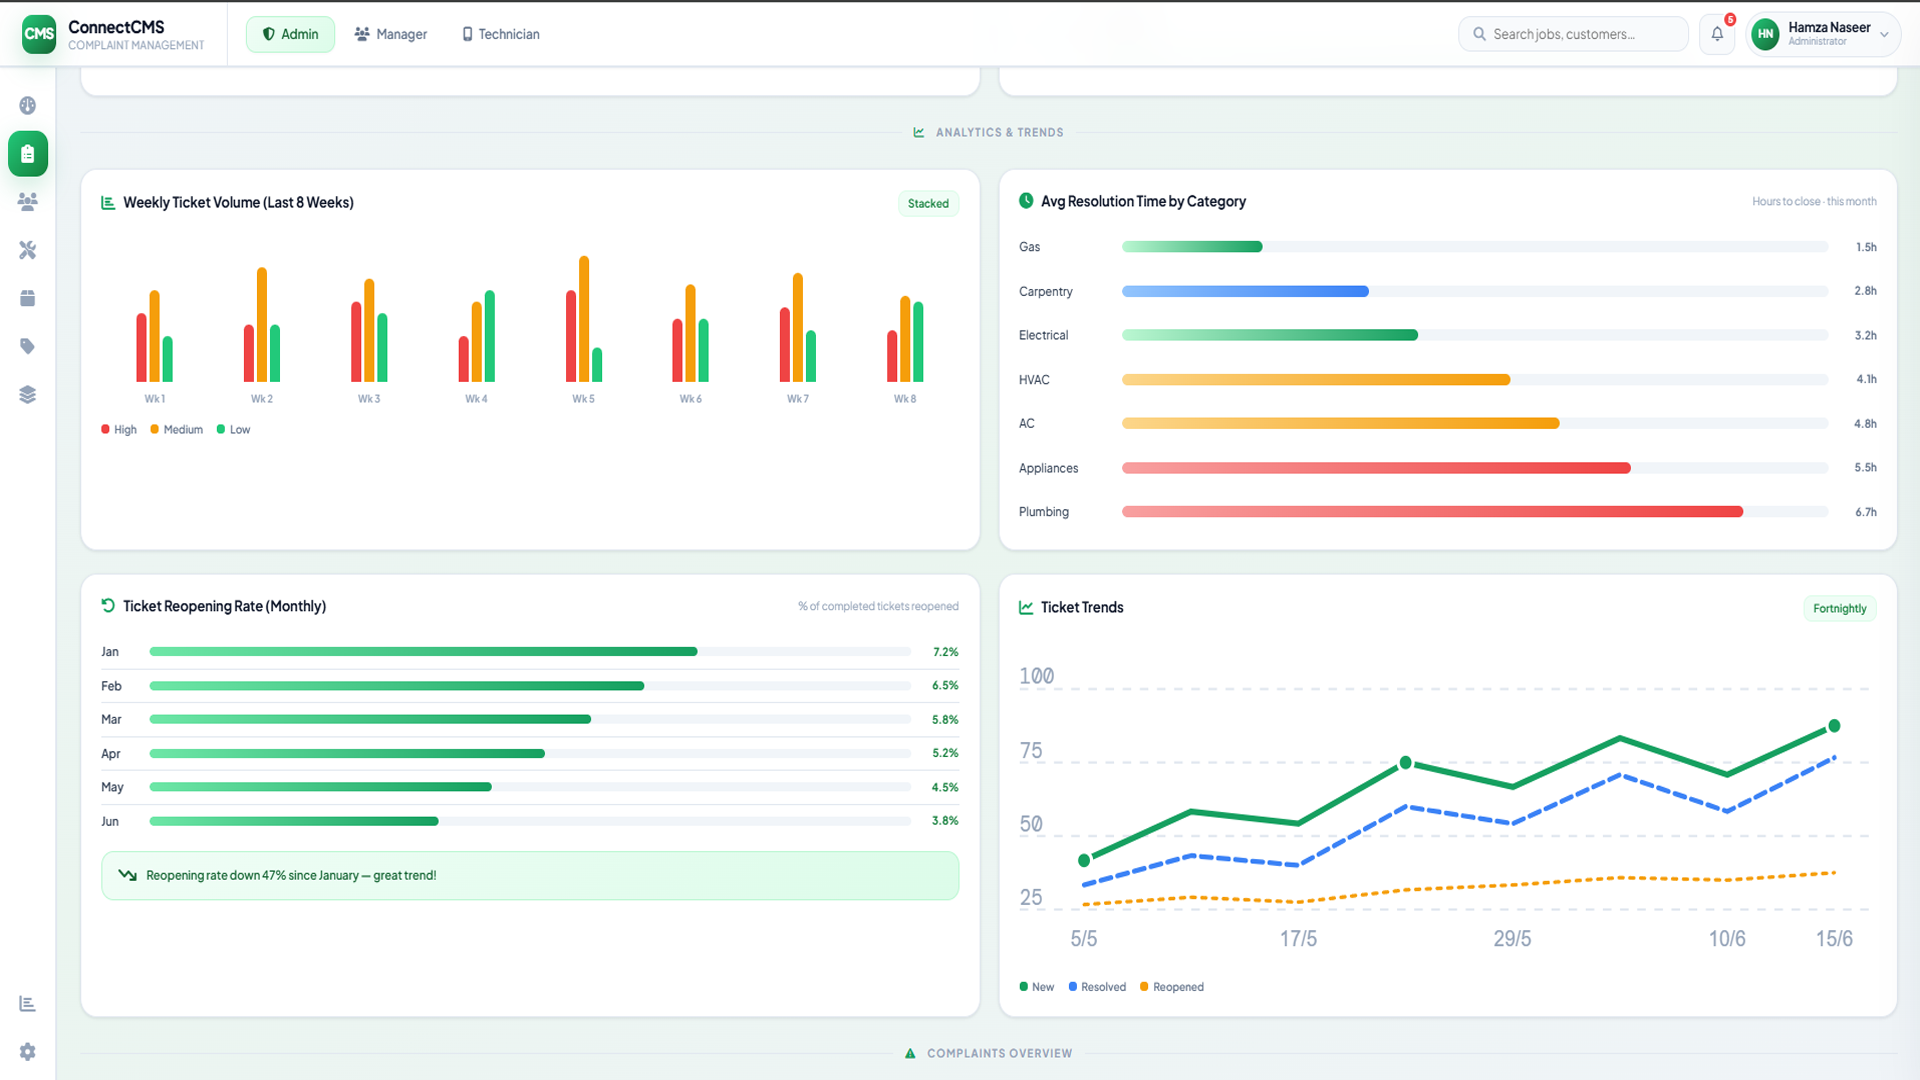Focus the Search jobs, customers field
Screen dimensions: 1920x1080
(x=1573, y=34)
